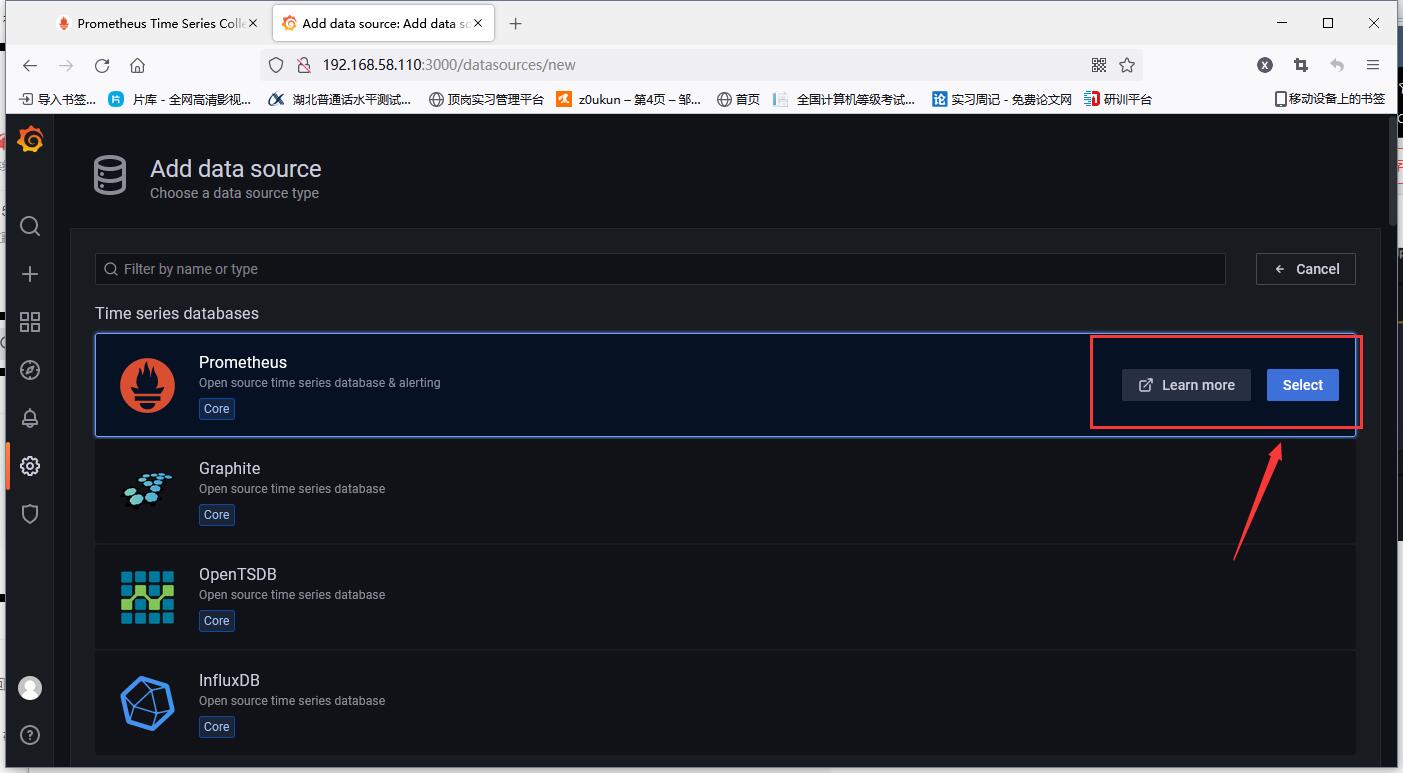Click the page vertical scrollbar
Screen dimensions: 1403x773
(1395, 170)
